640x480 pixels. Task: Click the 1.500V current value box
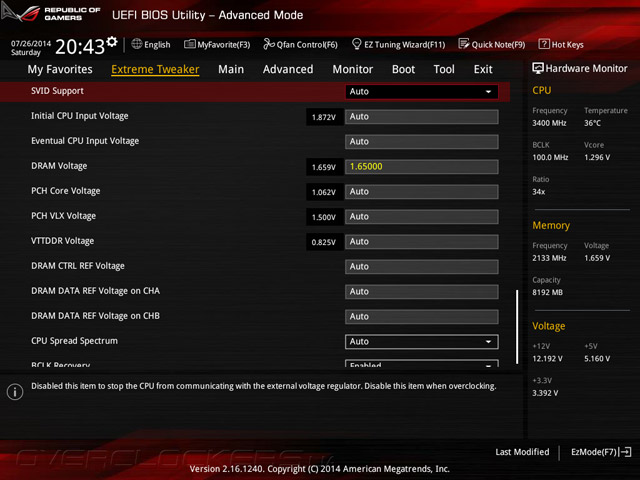(324, 217)
